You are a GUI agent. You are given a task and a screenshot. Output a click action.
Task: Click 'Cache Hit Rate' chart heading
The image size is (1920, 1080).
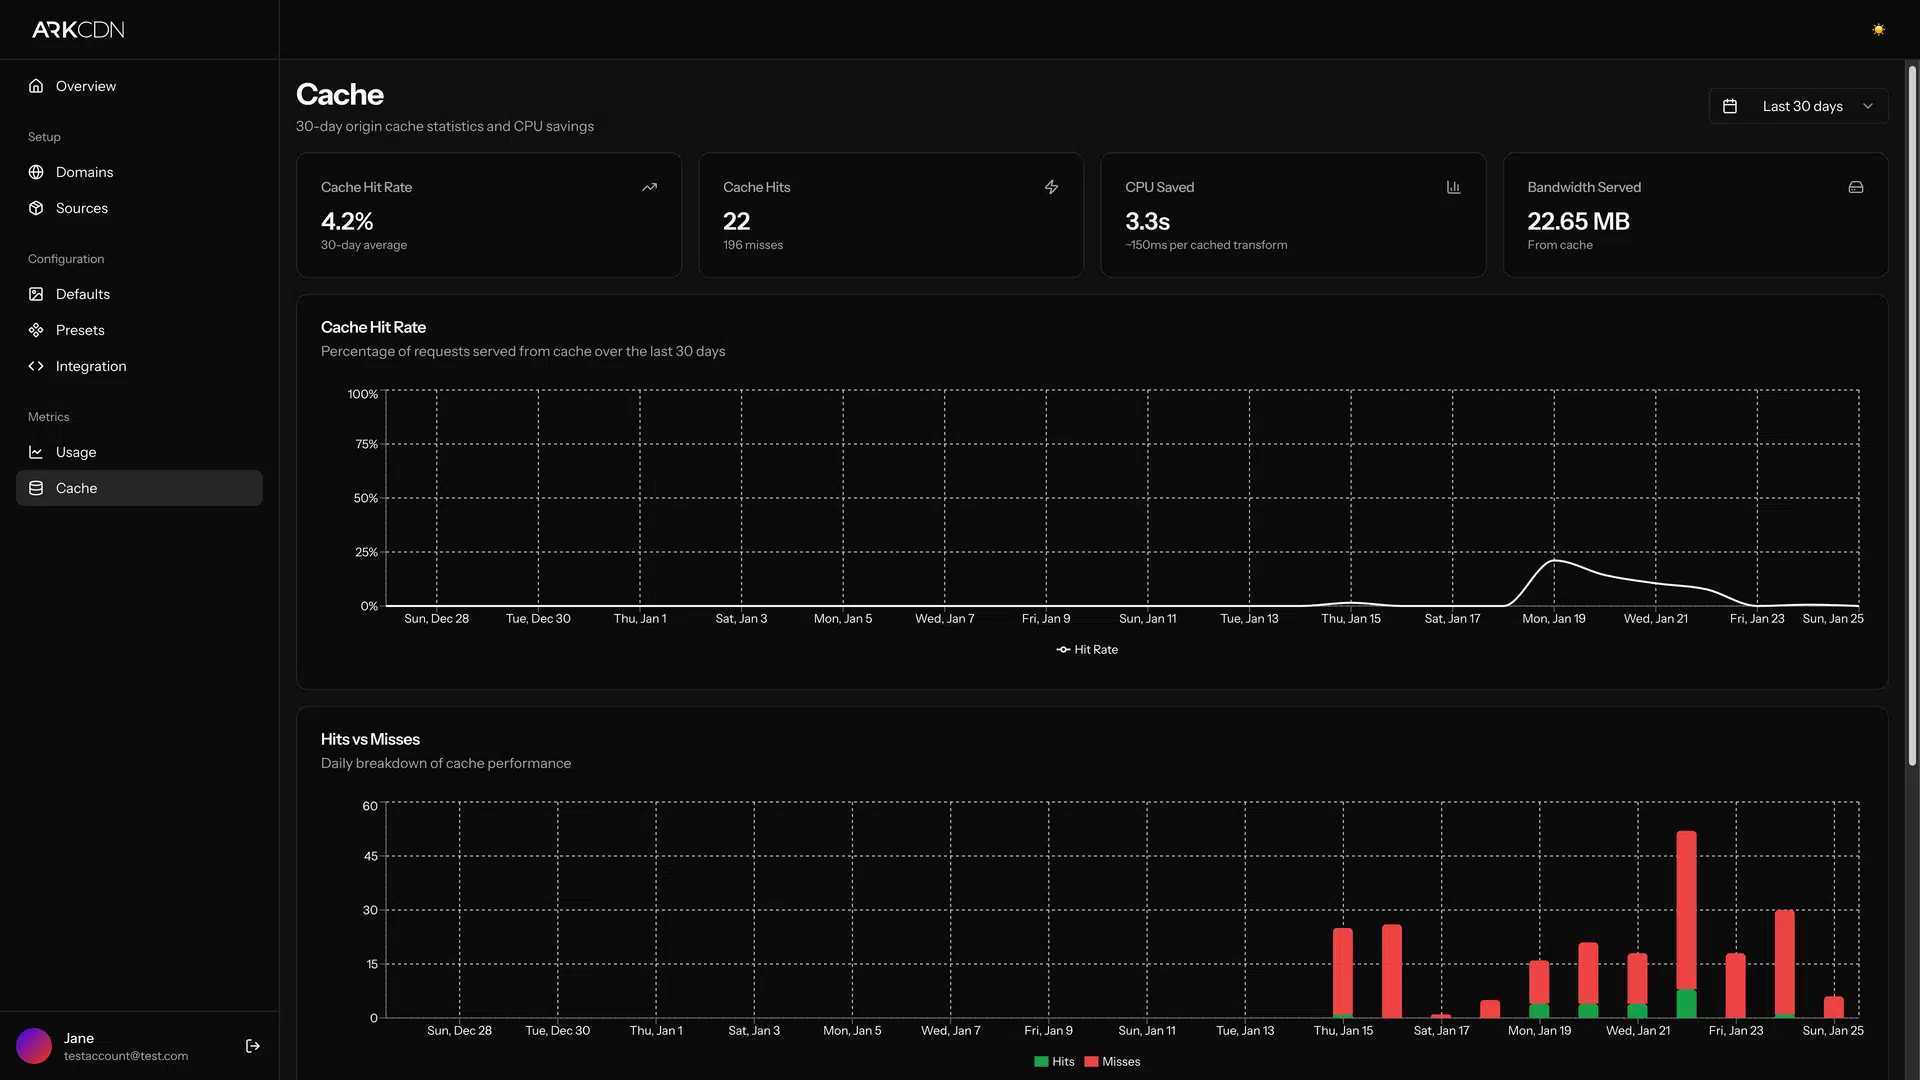tap(373, 327)
